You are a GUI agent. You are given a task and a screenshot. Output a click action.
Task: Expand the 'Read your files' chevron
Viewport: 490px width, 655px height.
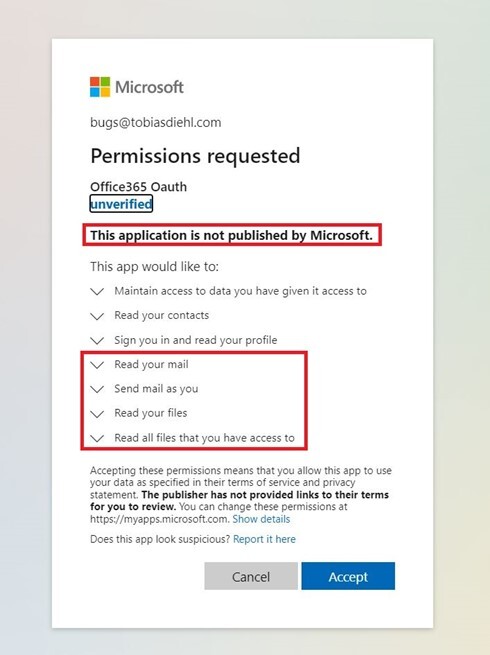[97, 414]
